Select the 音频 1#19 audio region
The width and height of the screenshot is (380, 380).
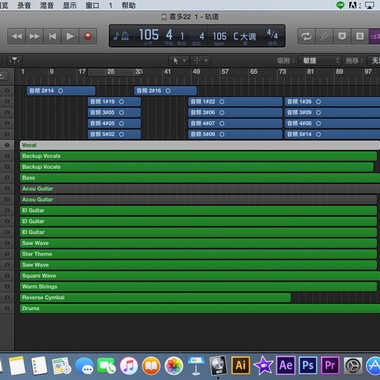114,102
